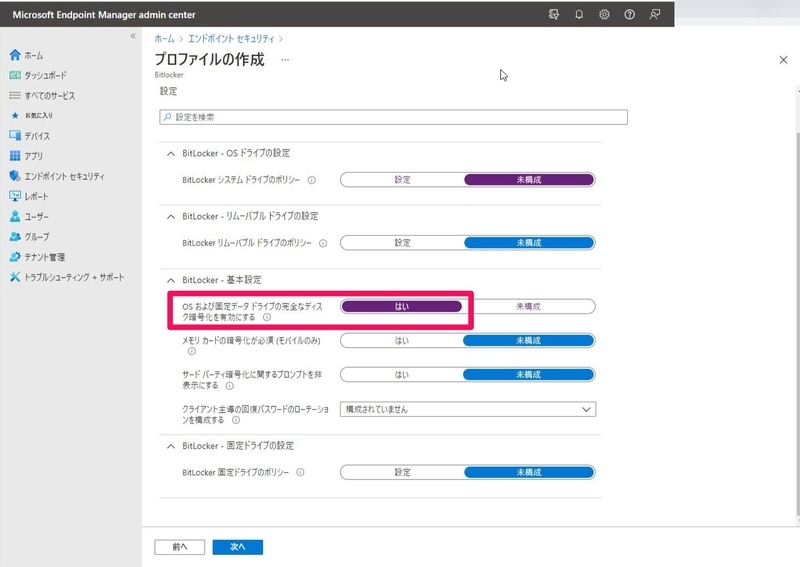Open the ellipsis menu next to プロファイルの作成
This screenshot has width=800, height=567.
(x=285, y=60)
